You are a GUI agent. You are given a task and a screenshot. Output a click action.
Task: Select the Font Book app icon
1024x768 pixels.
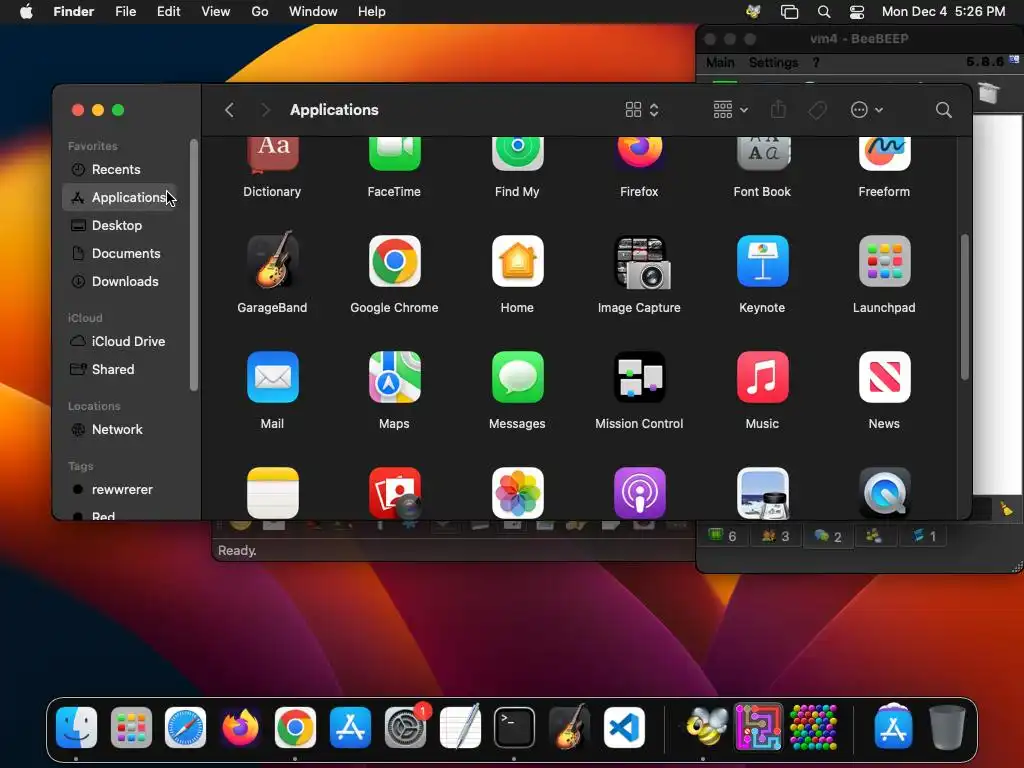762,154
